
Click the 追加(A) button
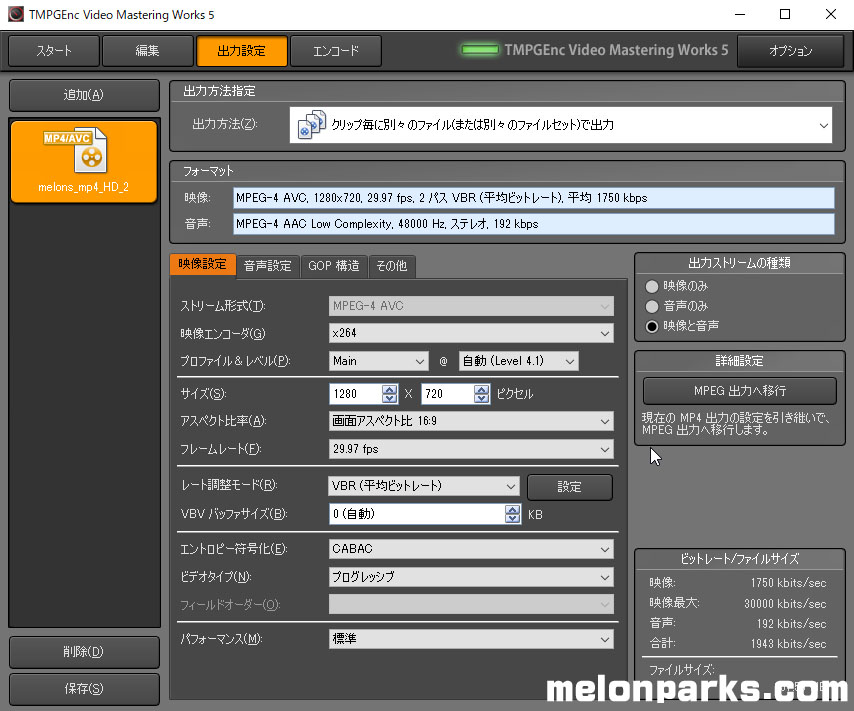[x=84, y=95]
